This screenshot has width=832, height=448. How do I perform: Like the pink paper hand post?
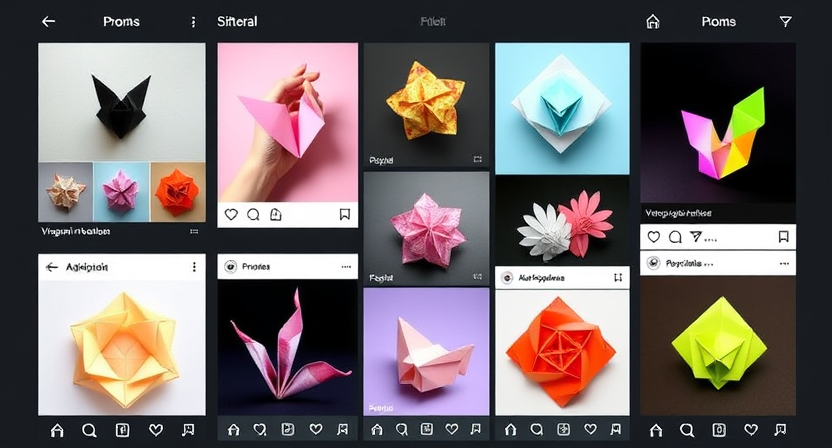(231, 214)
